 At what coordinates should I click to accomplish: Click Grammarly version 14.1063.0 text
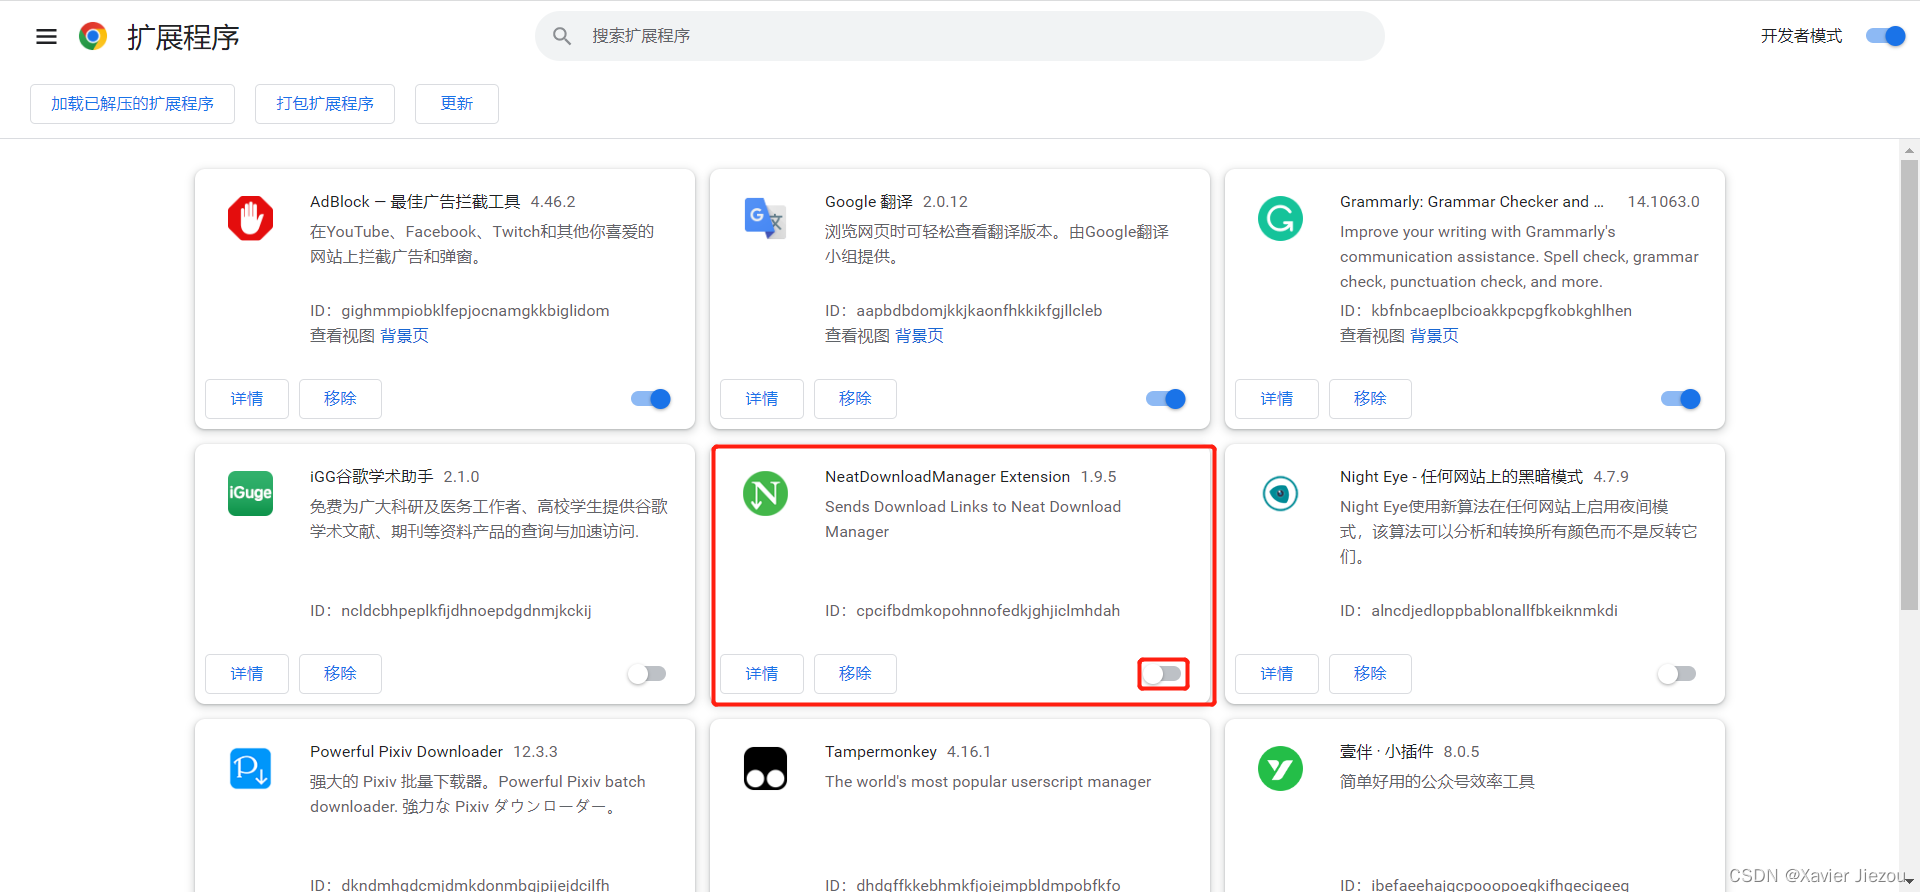(1663, 202)
